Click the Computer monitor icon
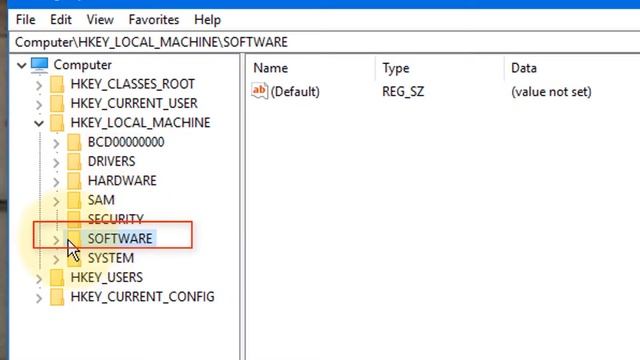 pyautogui.click(x=40, y=65)
